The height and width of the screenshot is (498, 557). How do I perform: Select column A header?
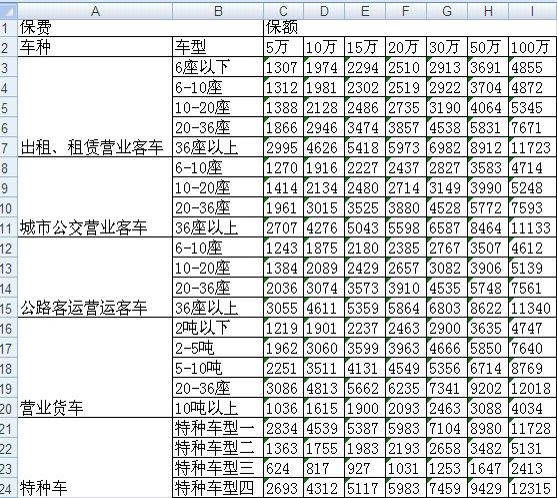[95, 11]
